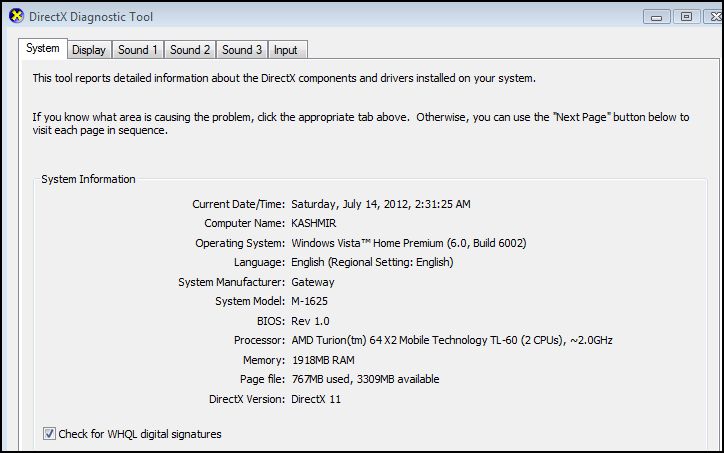Click the DirectX icon in the title bar
724x453 pixels.
(16, 16)
